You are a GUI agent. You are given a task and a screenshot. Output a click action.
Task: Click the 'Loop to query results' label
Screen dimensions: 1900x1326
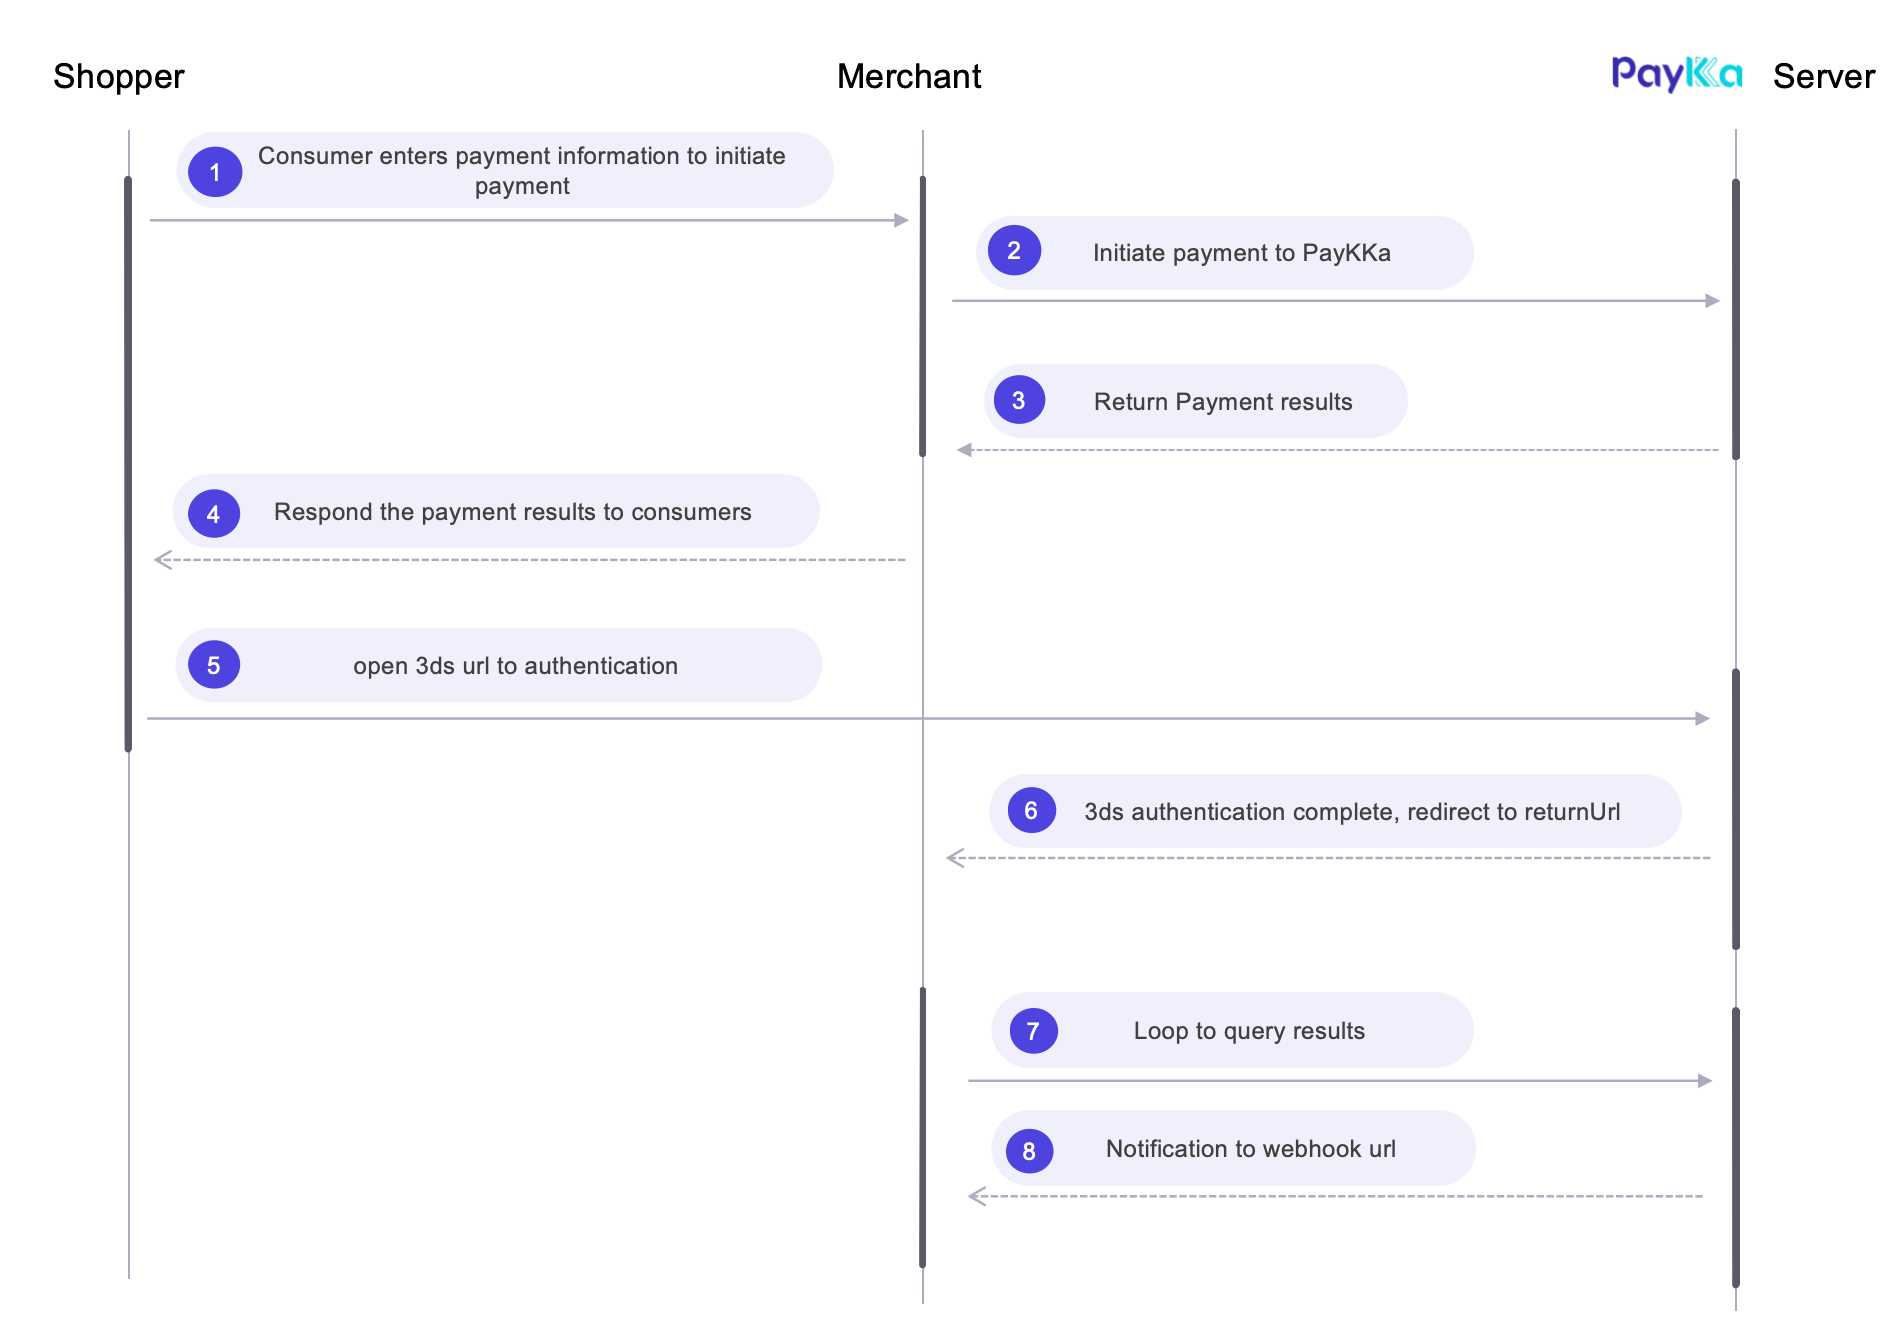coord(1249,1031)
